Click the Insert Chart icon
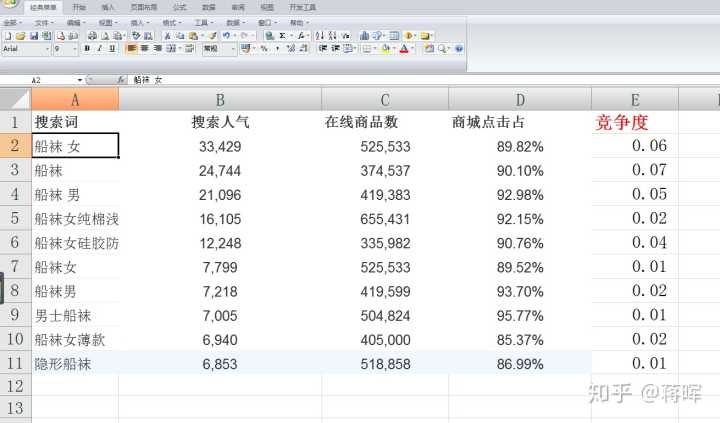 (364, 35)
